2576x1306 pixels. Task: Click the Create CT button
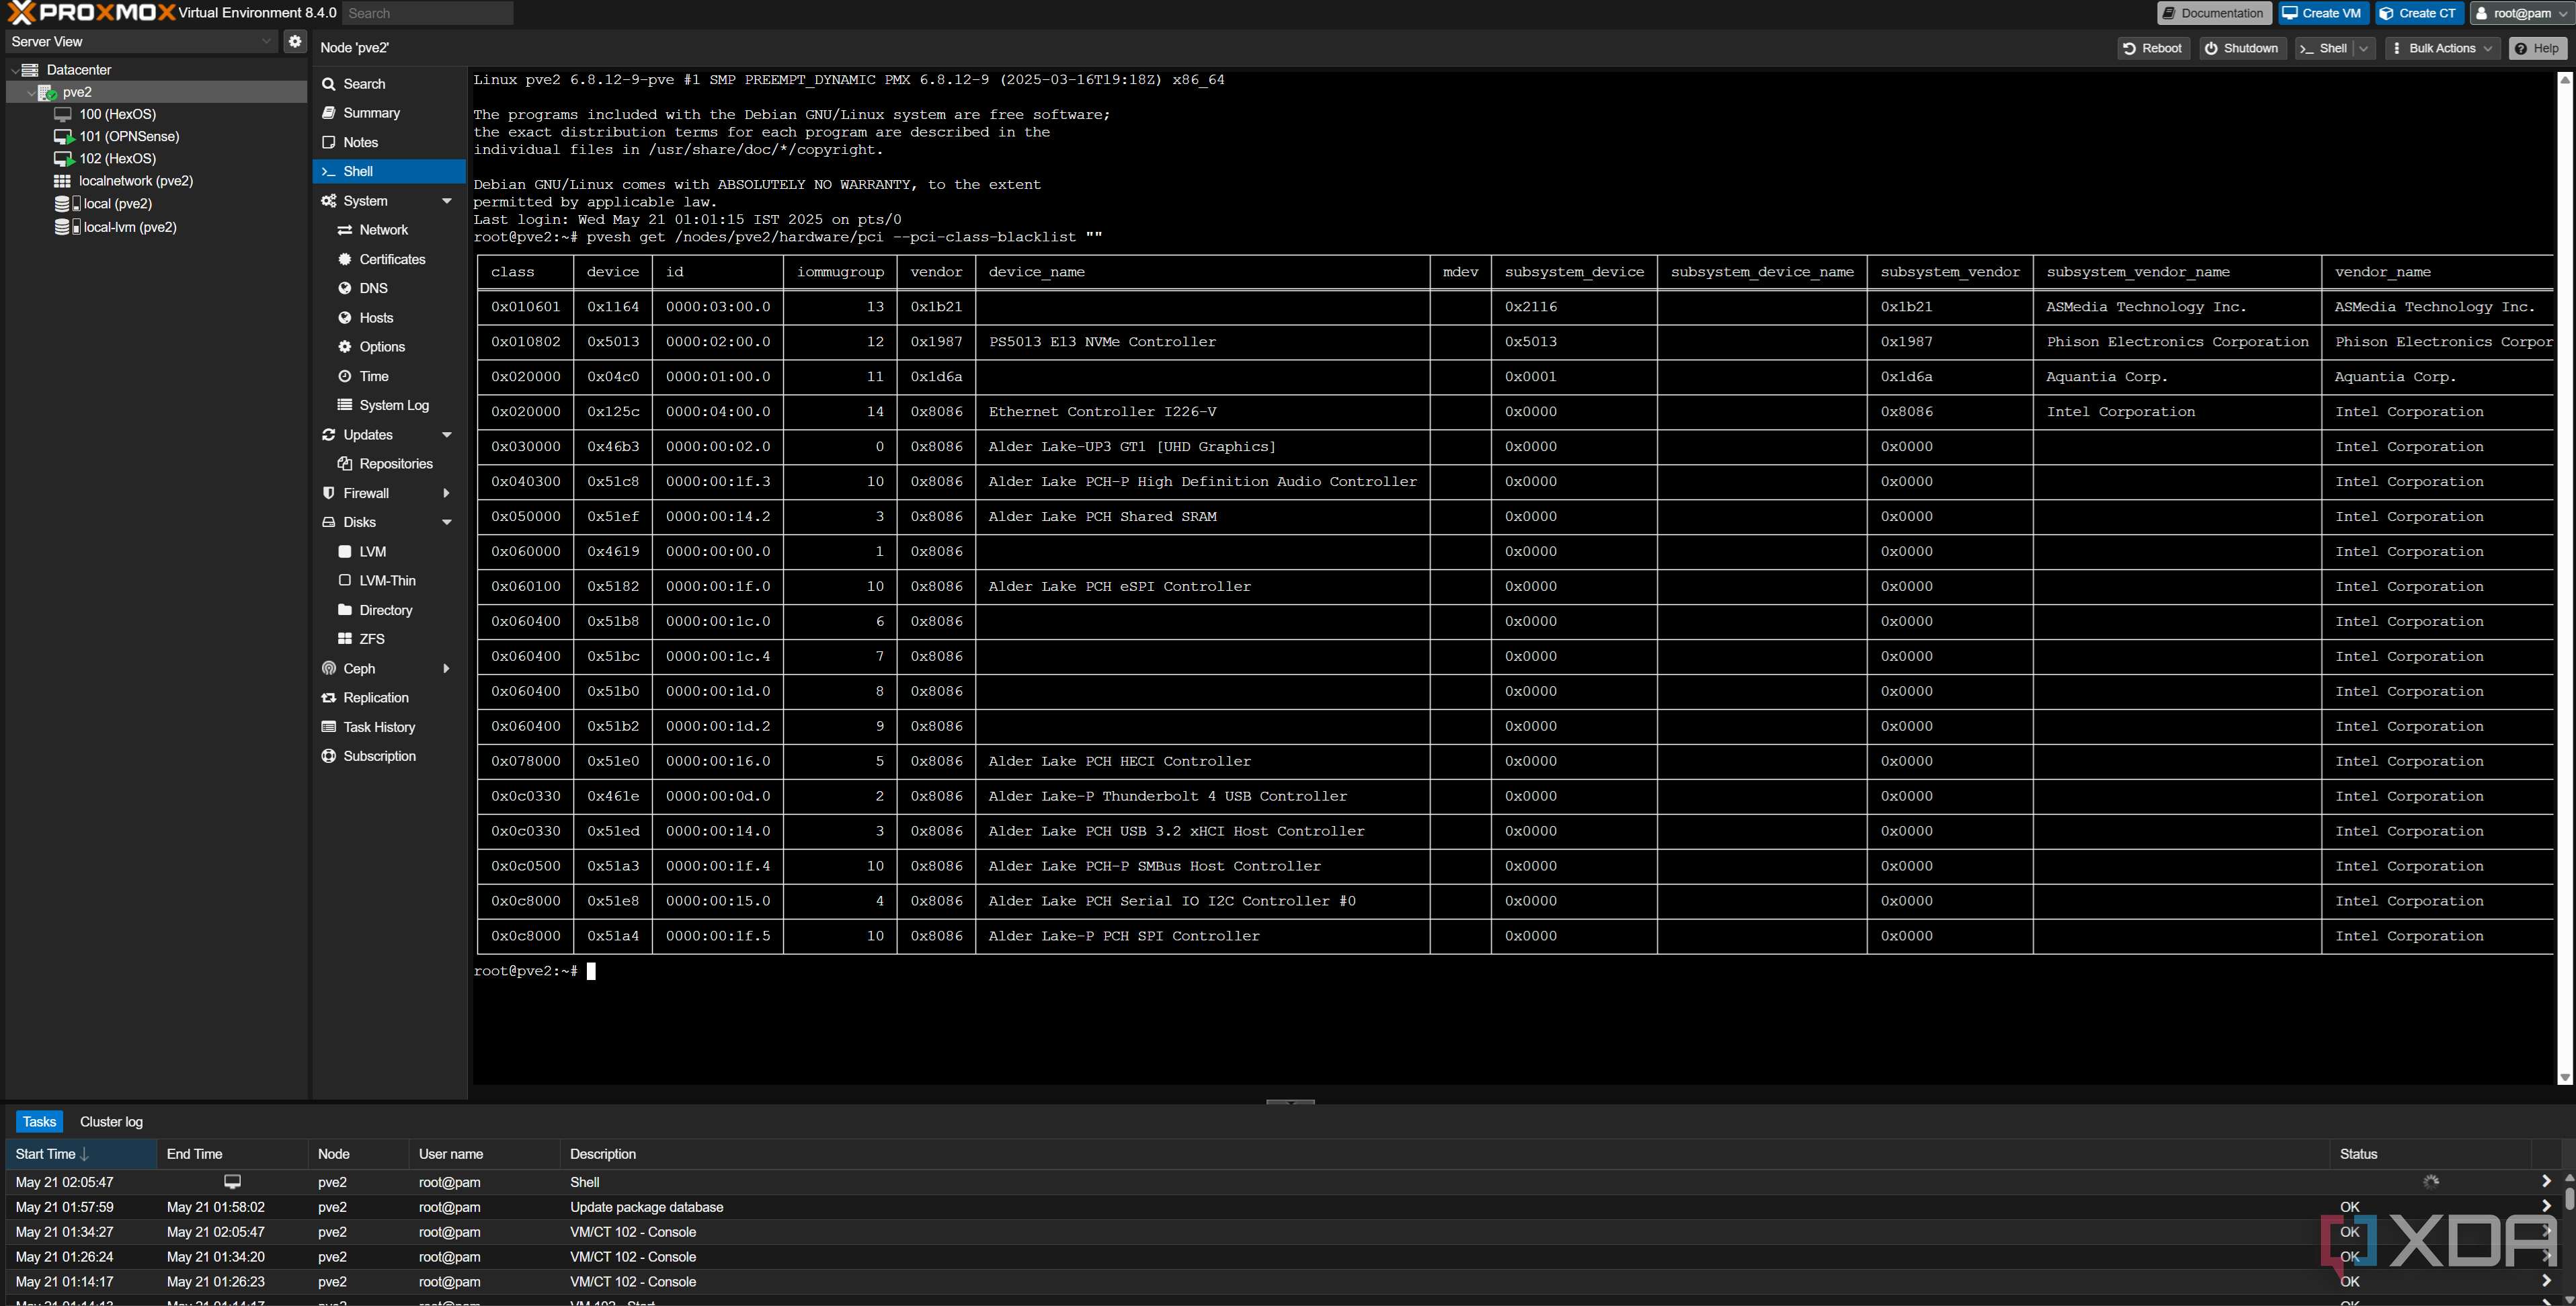tap(2419, 13)
